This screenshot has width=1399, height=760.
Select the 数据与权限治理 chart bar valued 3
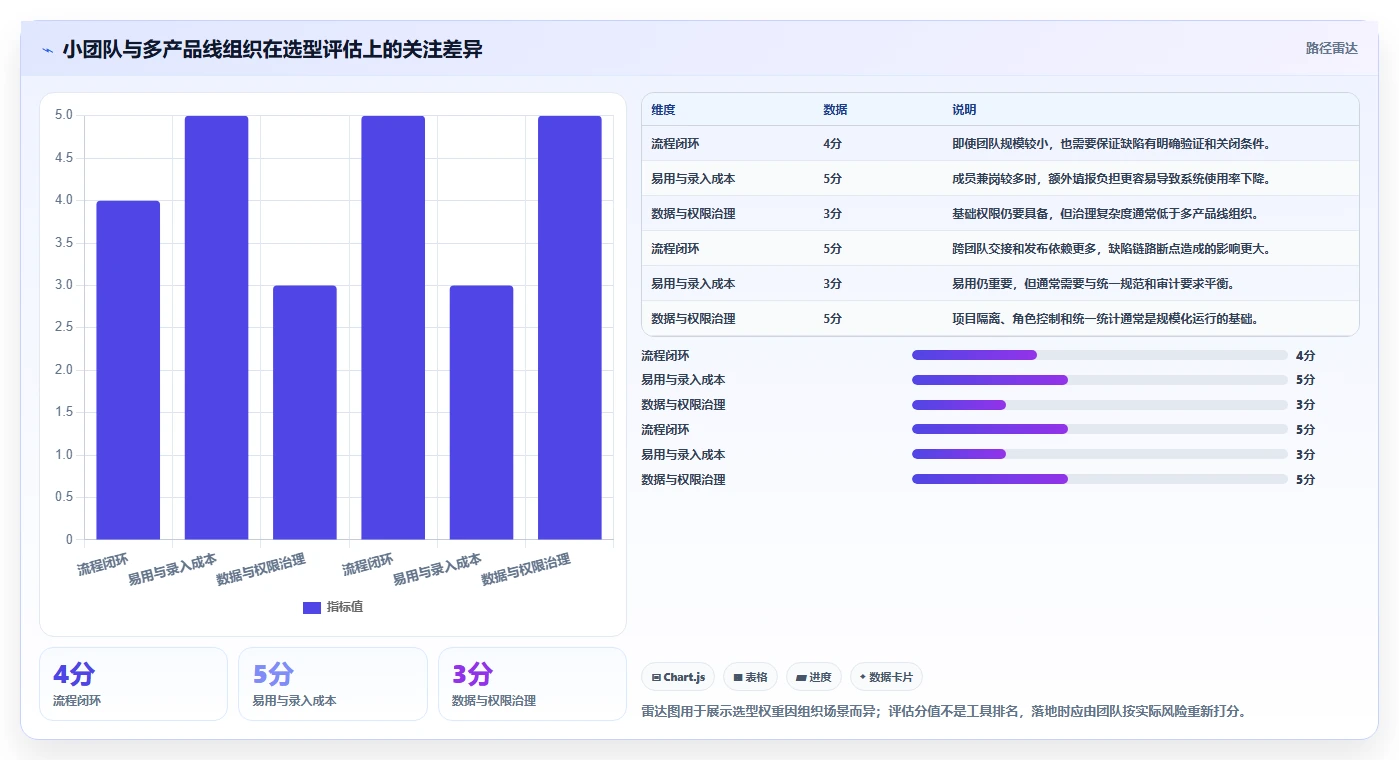[x=305, y=413]
